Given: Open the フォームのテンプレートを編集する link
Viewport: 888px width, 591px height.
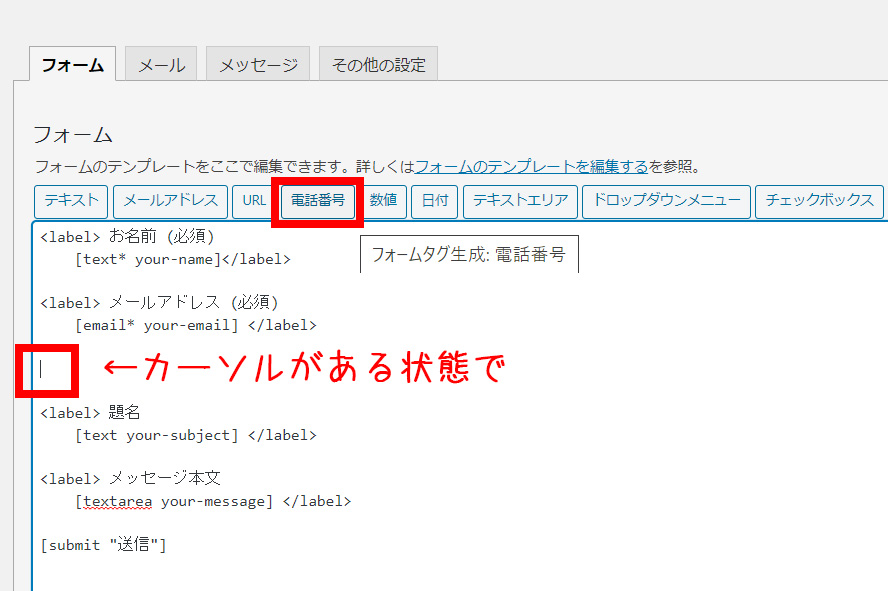Looking at the screenshot, I should coord(530,166).
